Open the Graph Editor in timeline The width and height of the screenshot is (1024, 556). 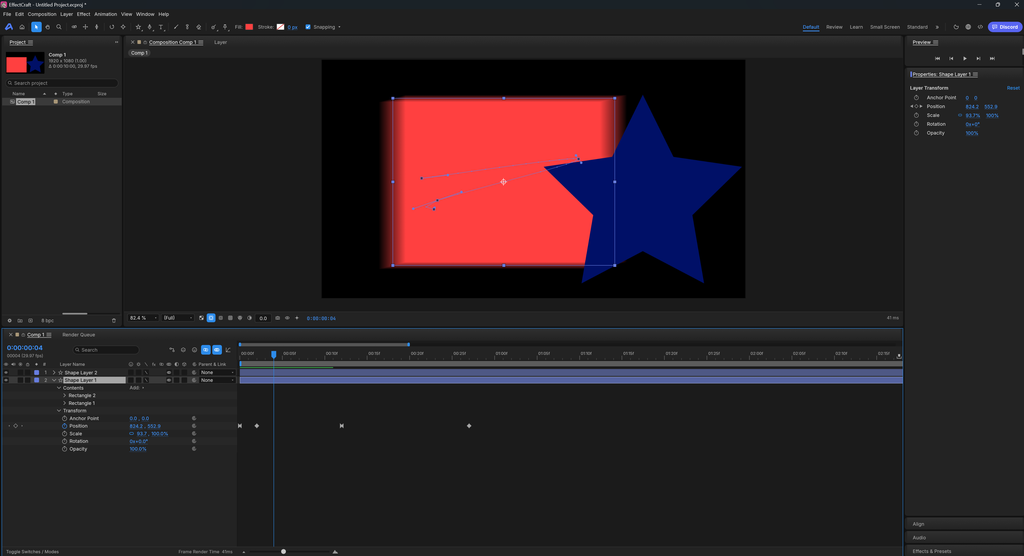[228, 350]
